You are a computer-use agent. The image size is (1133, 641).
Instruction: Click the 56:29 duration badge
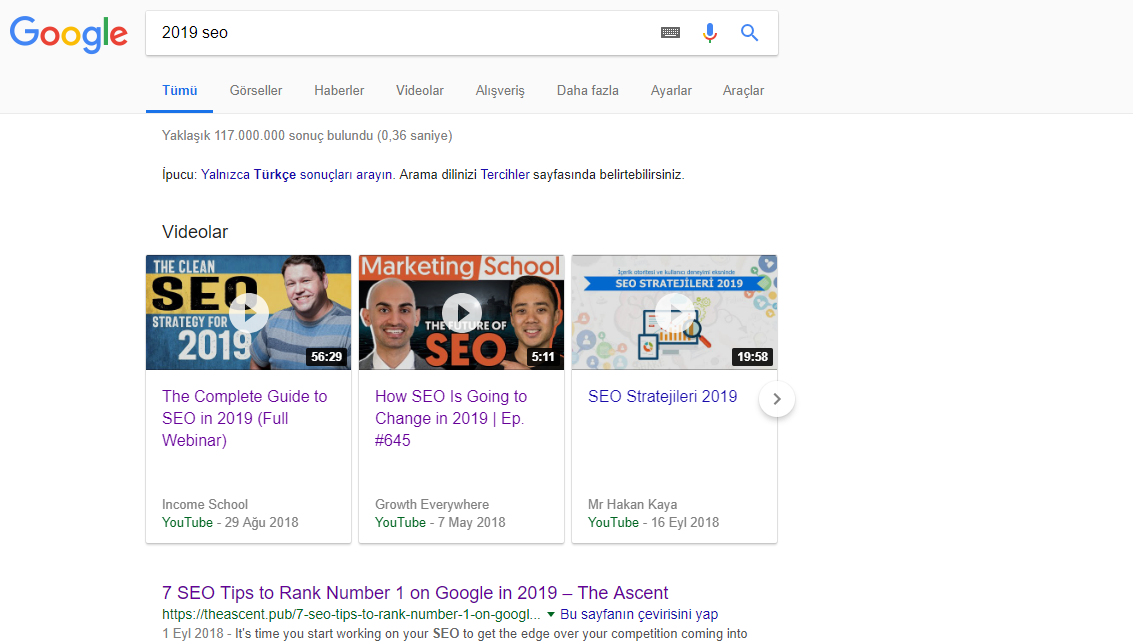[x=327, y=356]
